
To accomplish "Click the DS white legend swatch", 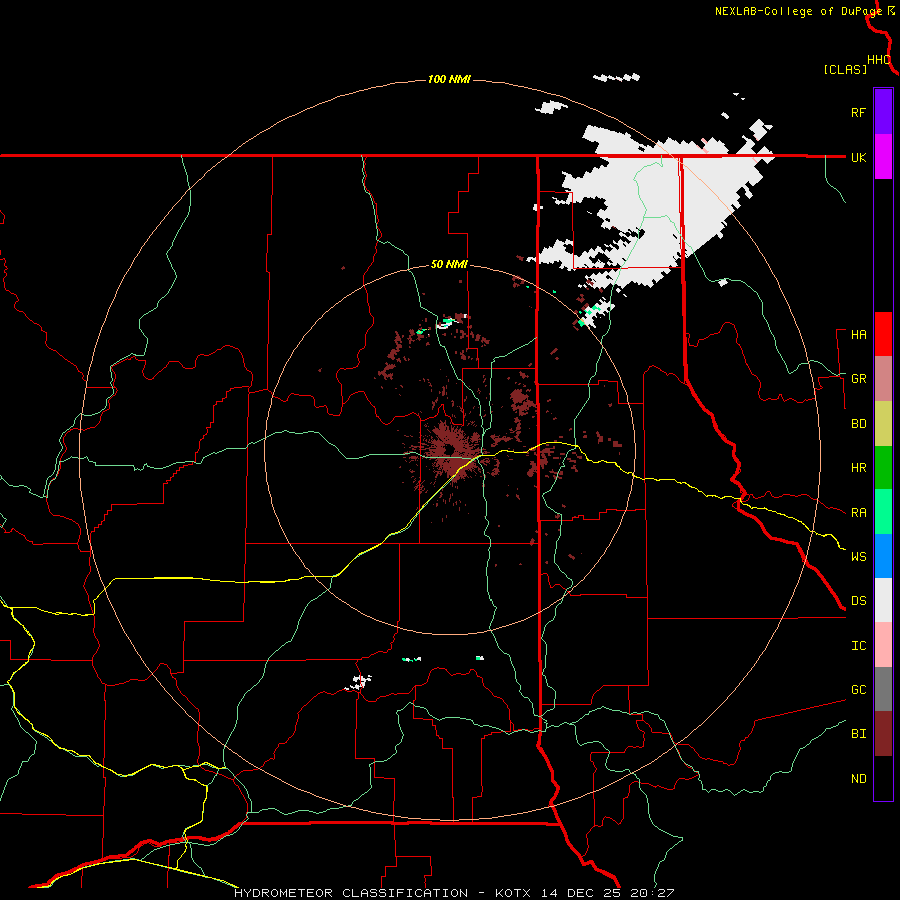I will click(x=883, y=600).
